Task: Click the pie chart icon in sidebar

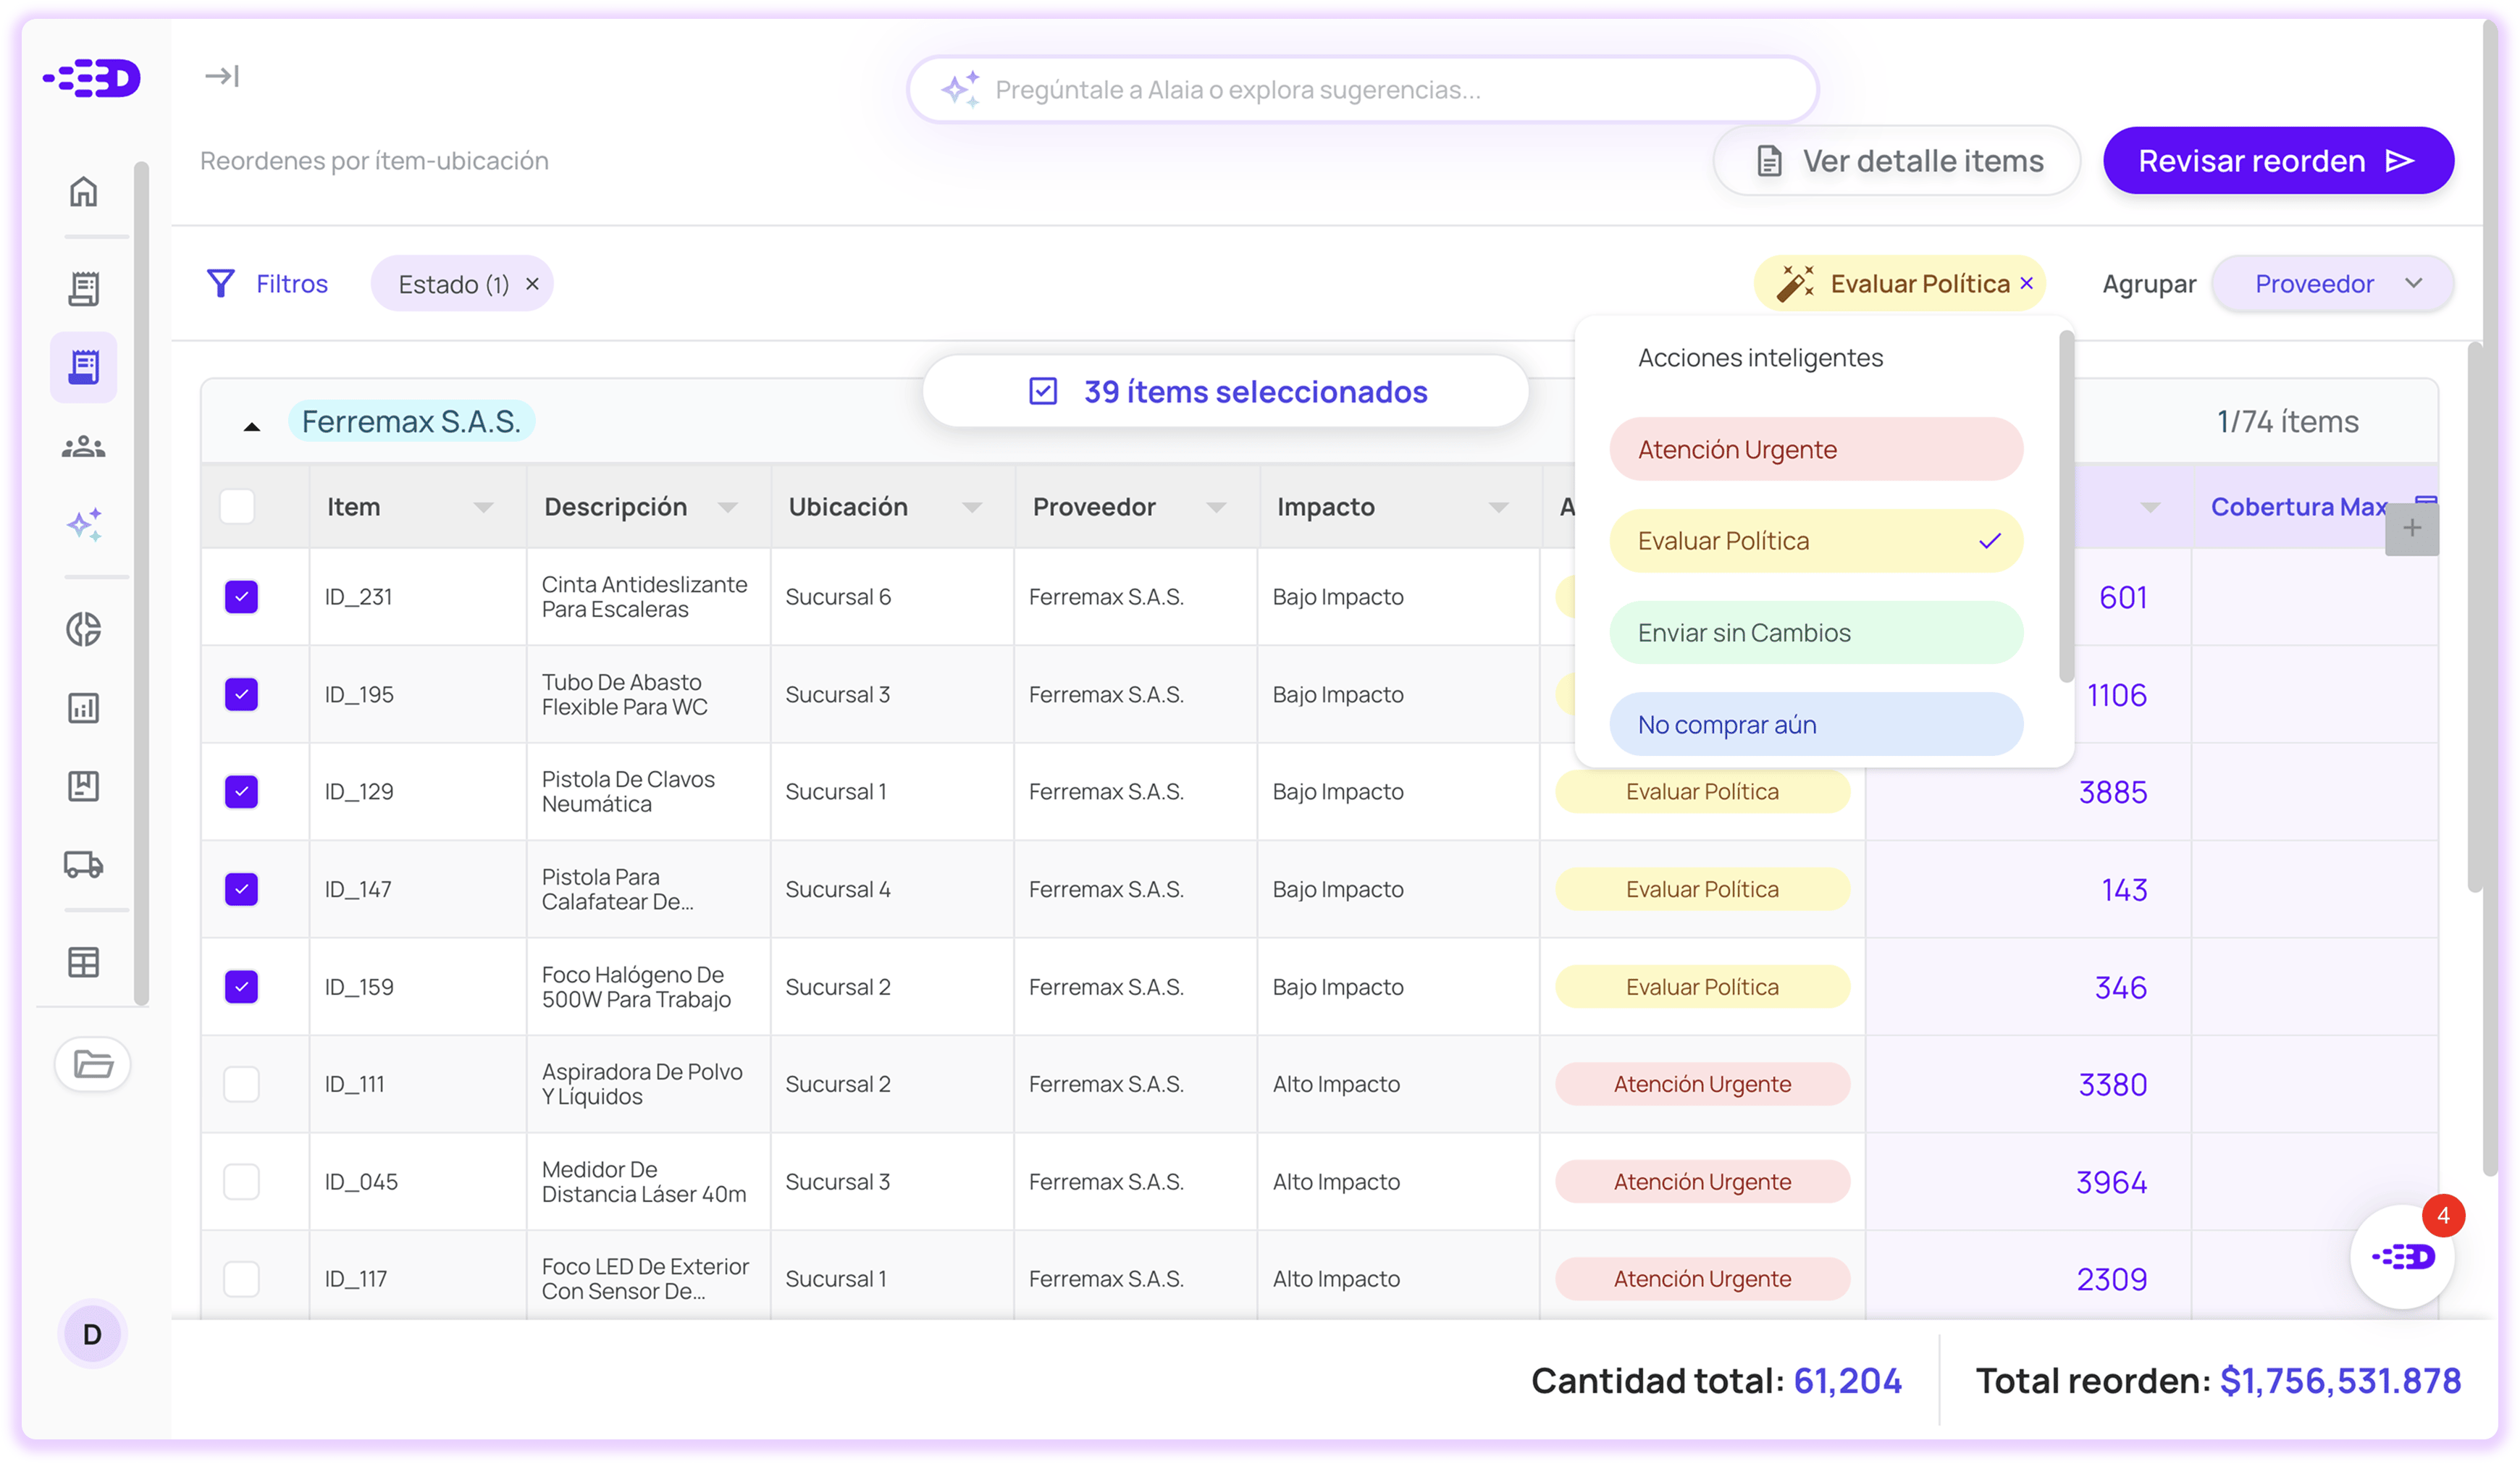Action: pyautogui.click(x=84, y=630)
